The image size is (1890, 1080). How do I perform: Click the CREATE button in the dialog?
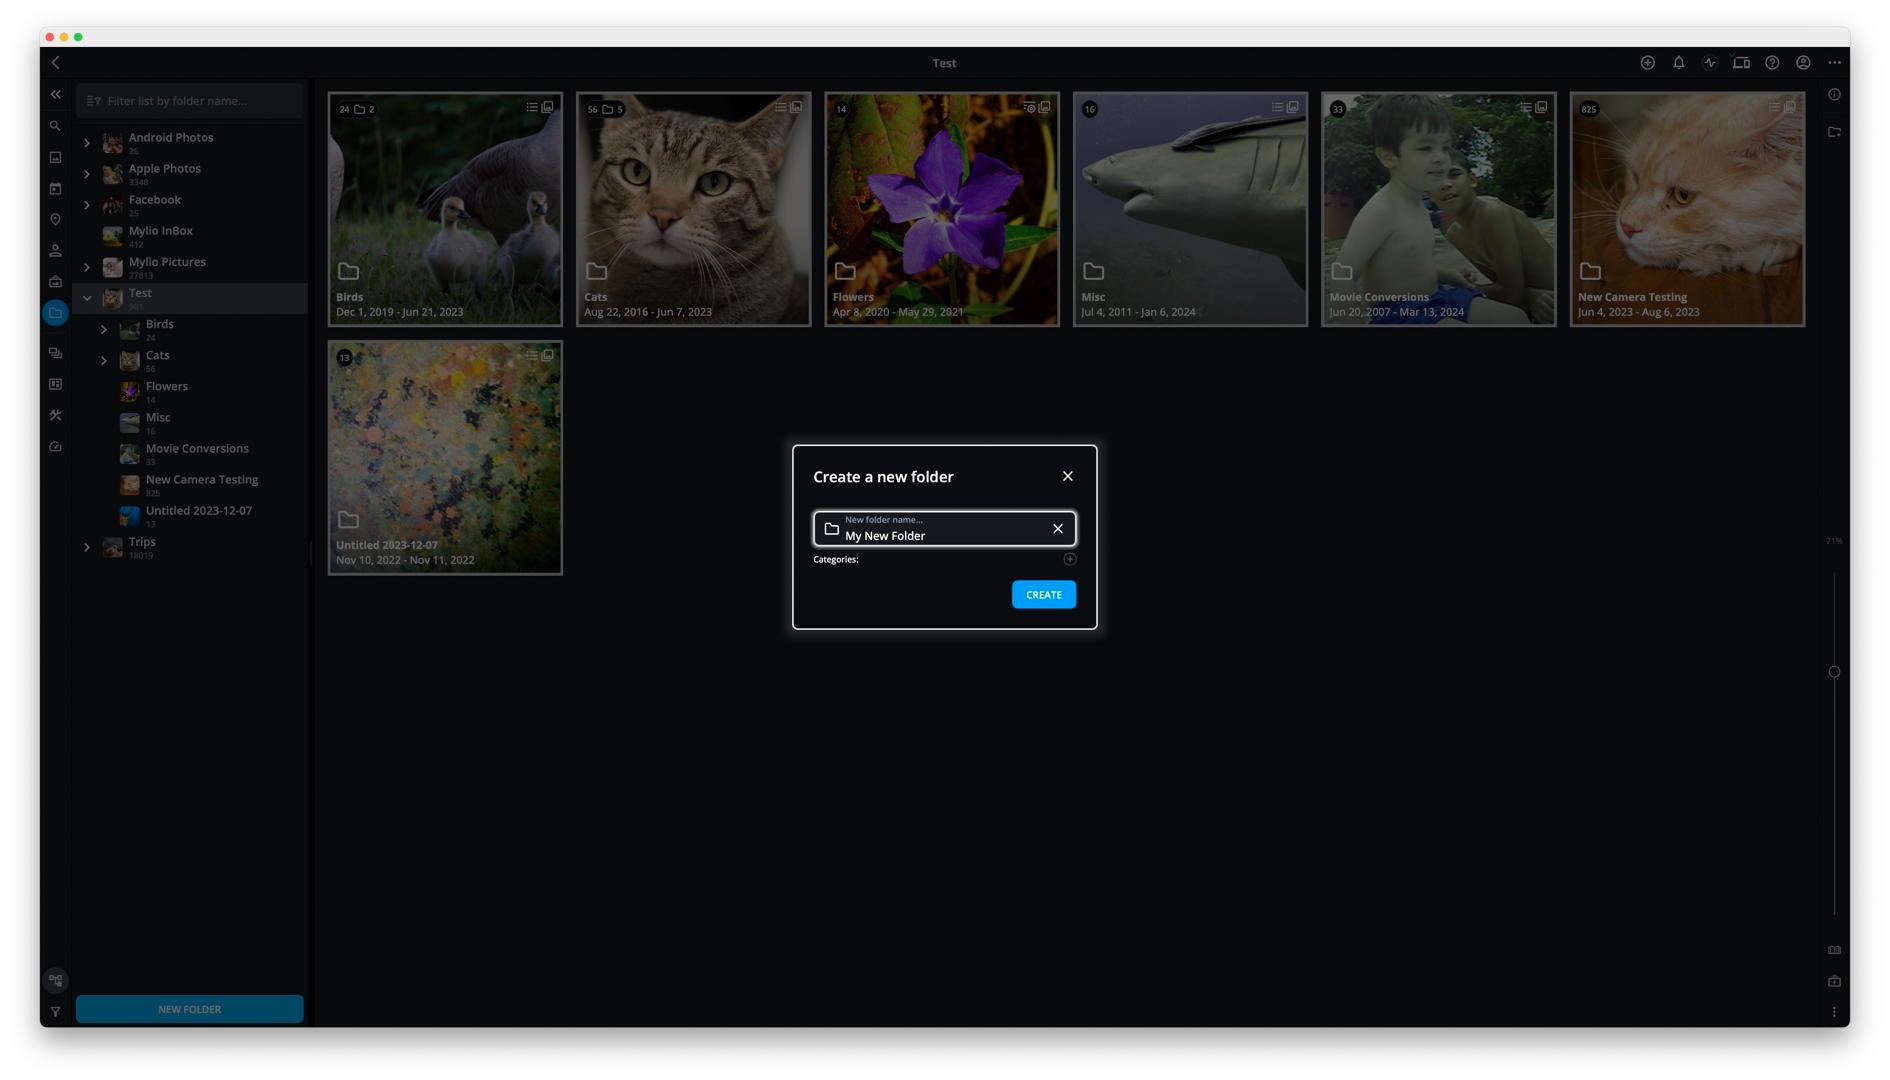pos(1043,595)
